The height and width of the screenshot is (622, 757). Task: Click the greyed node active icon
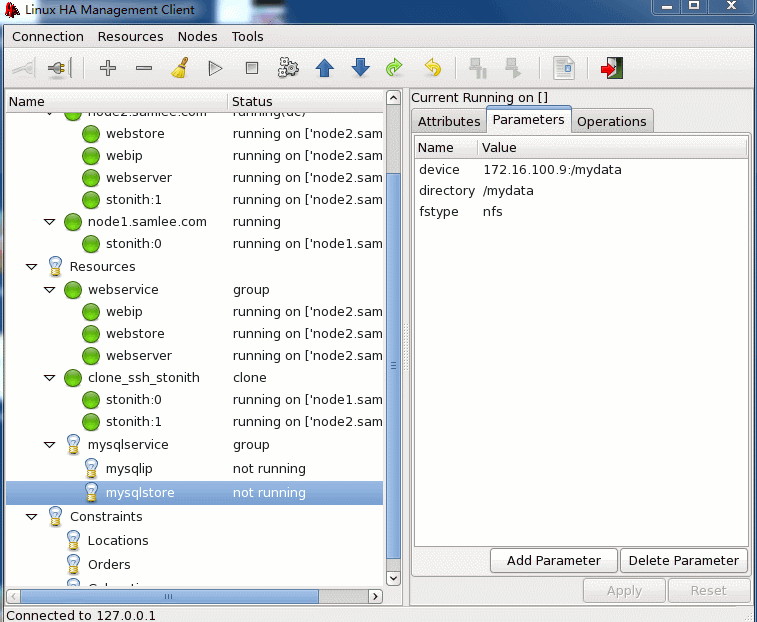click(513, 68)
